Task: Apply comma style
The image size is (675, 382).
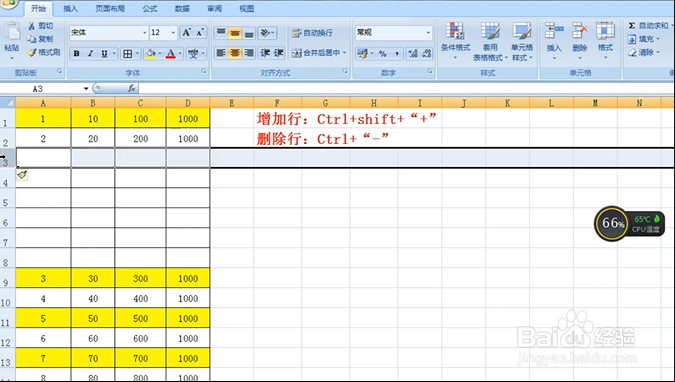Action: [396, 53]
